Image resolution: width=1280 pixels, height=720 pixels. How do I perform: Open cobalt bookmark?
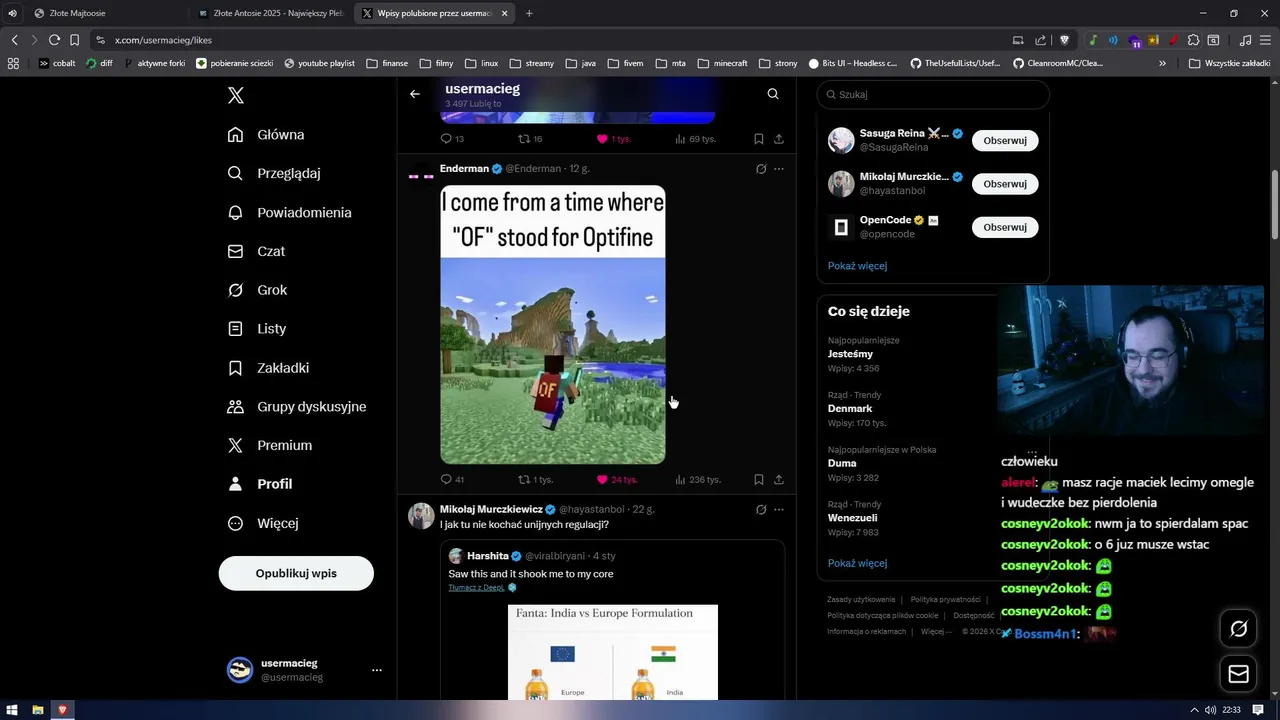pyautogui.click(x=57, y=63)
